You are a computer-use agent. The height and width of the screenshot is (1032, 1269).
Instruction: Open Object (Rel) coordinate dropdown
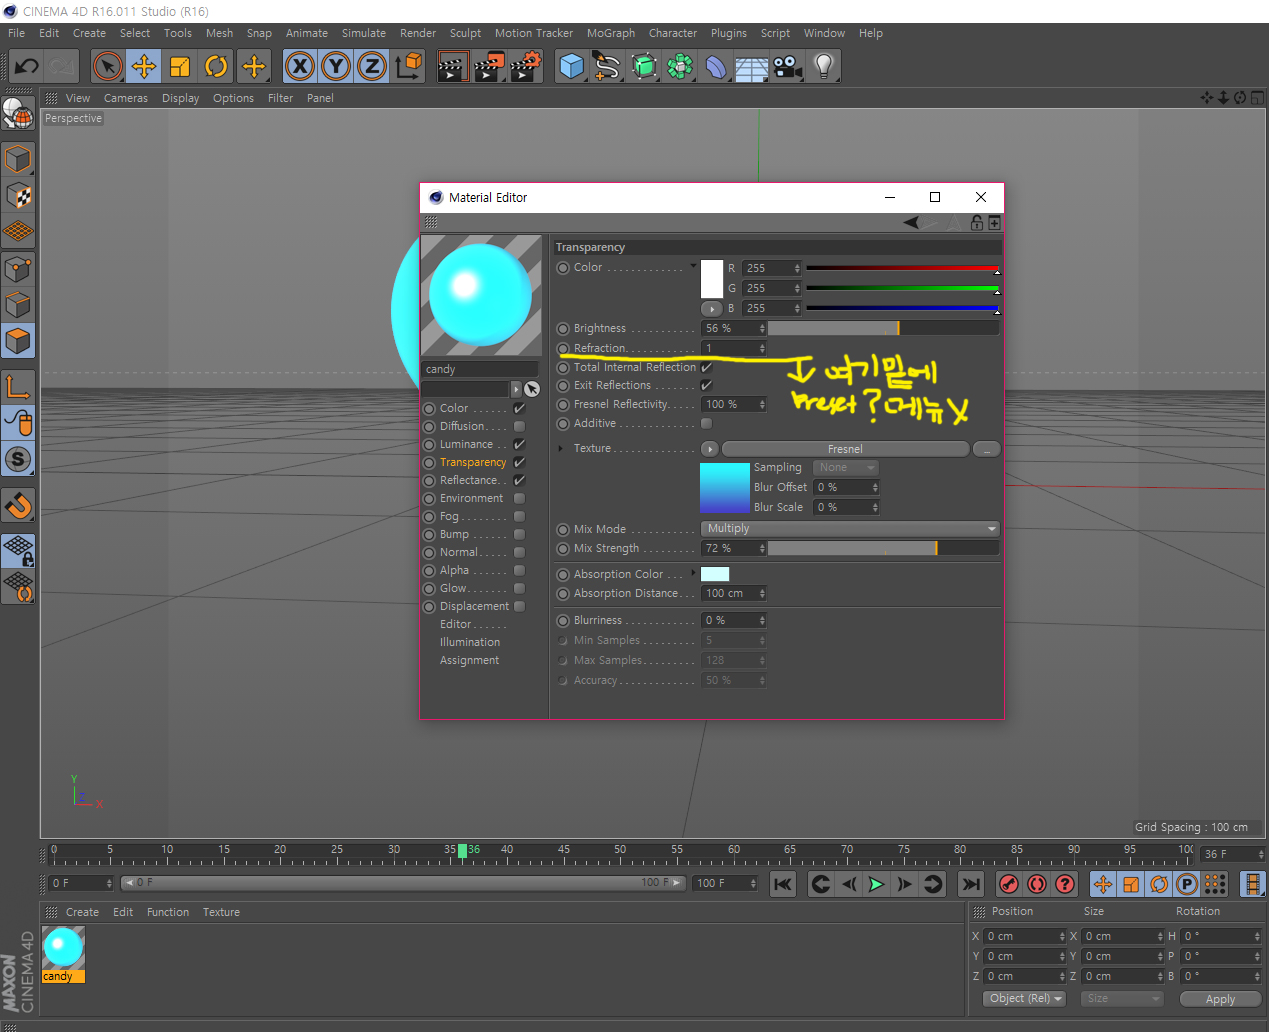1024,998
